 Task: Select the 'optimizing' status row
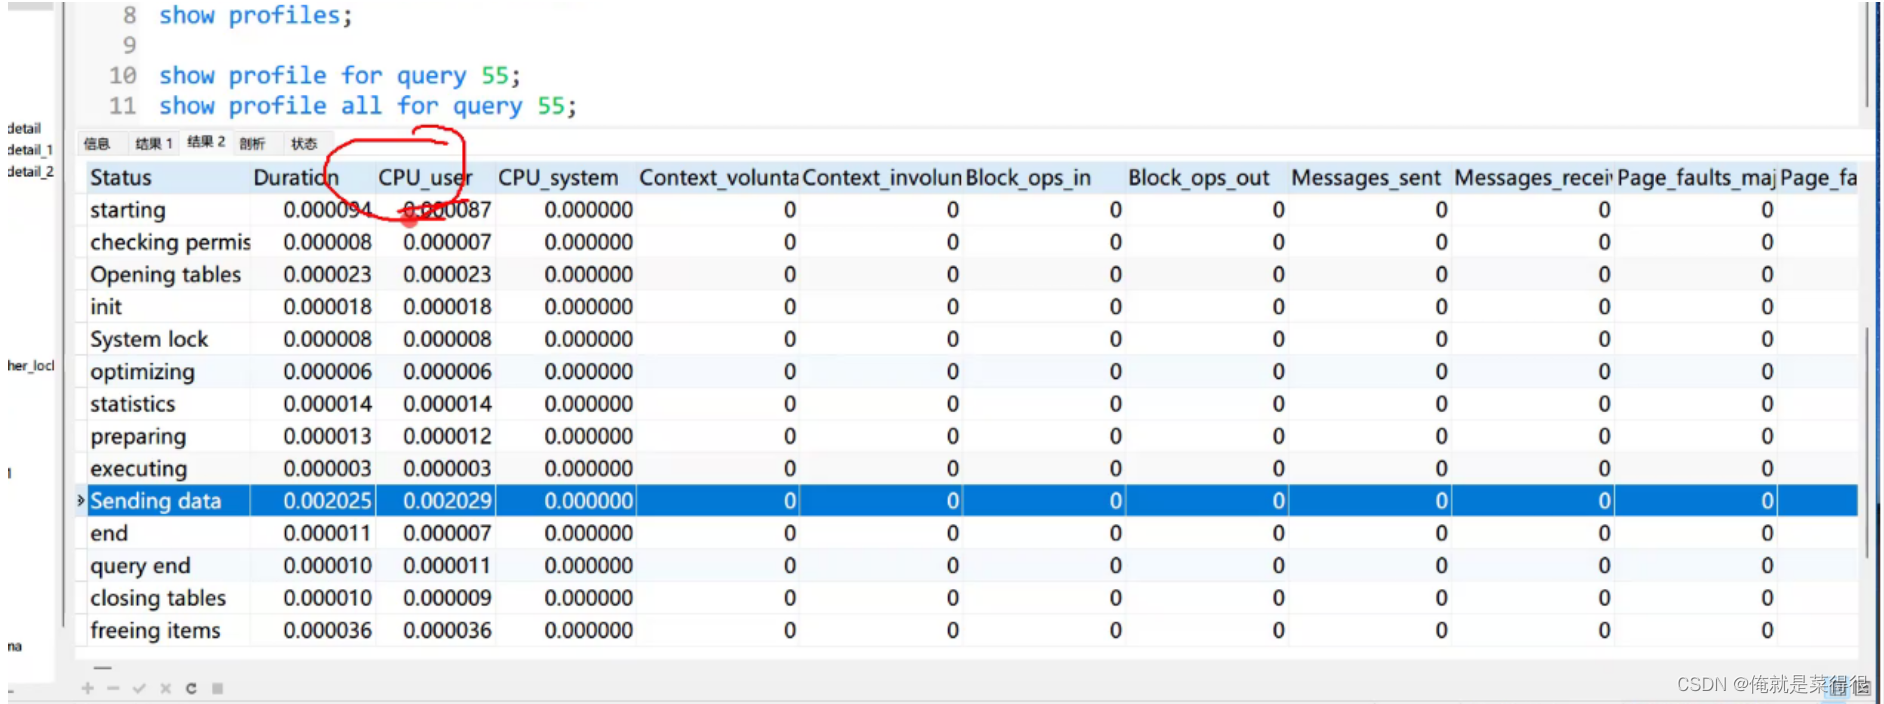coord(971,371)
